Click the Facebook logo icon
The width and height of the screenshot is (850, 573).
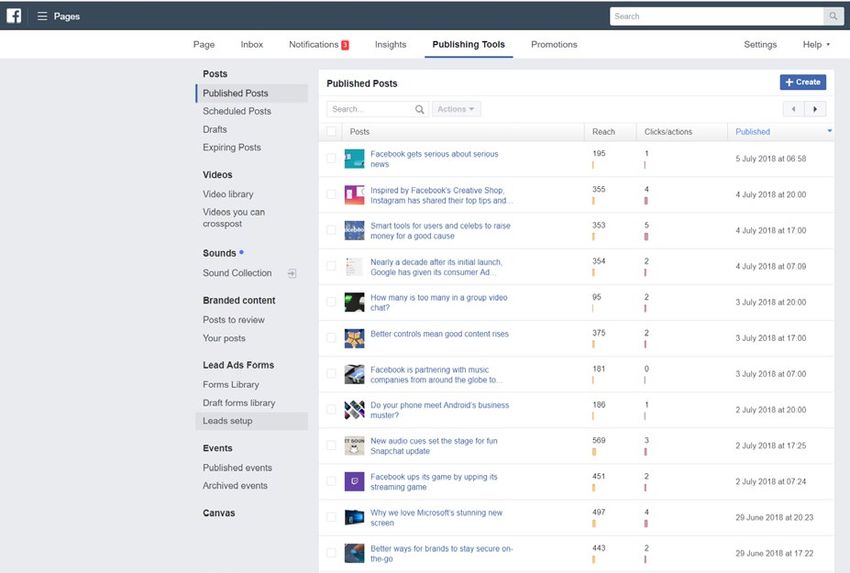[14, 16]
